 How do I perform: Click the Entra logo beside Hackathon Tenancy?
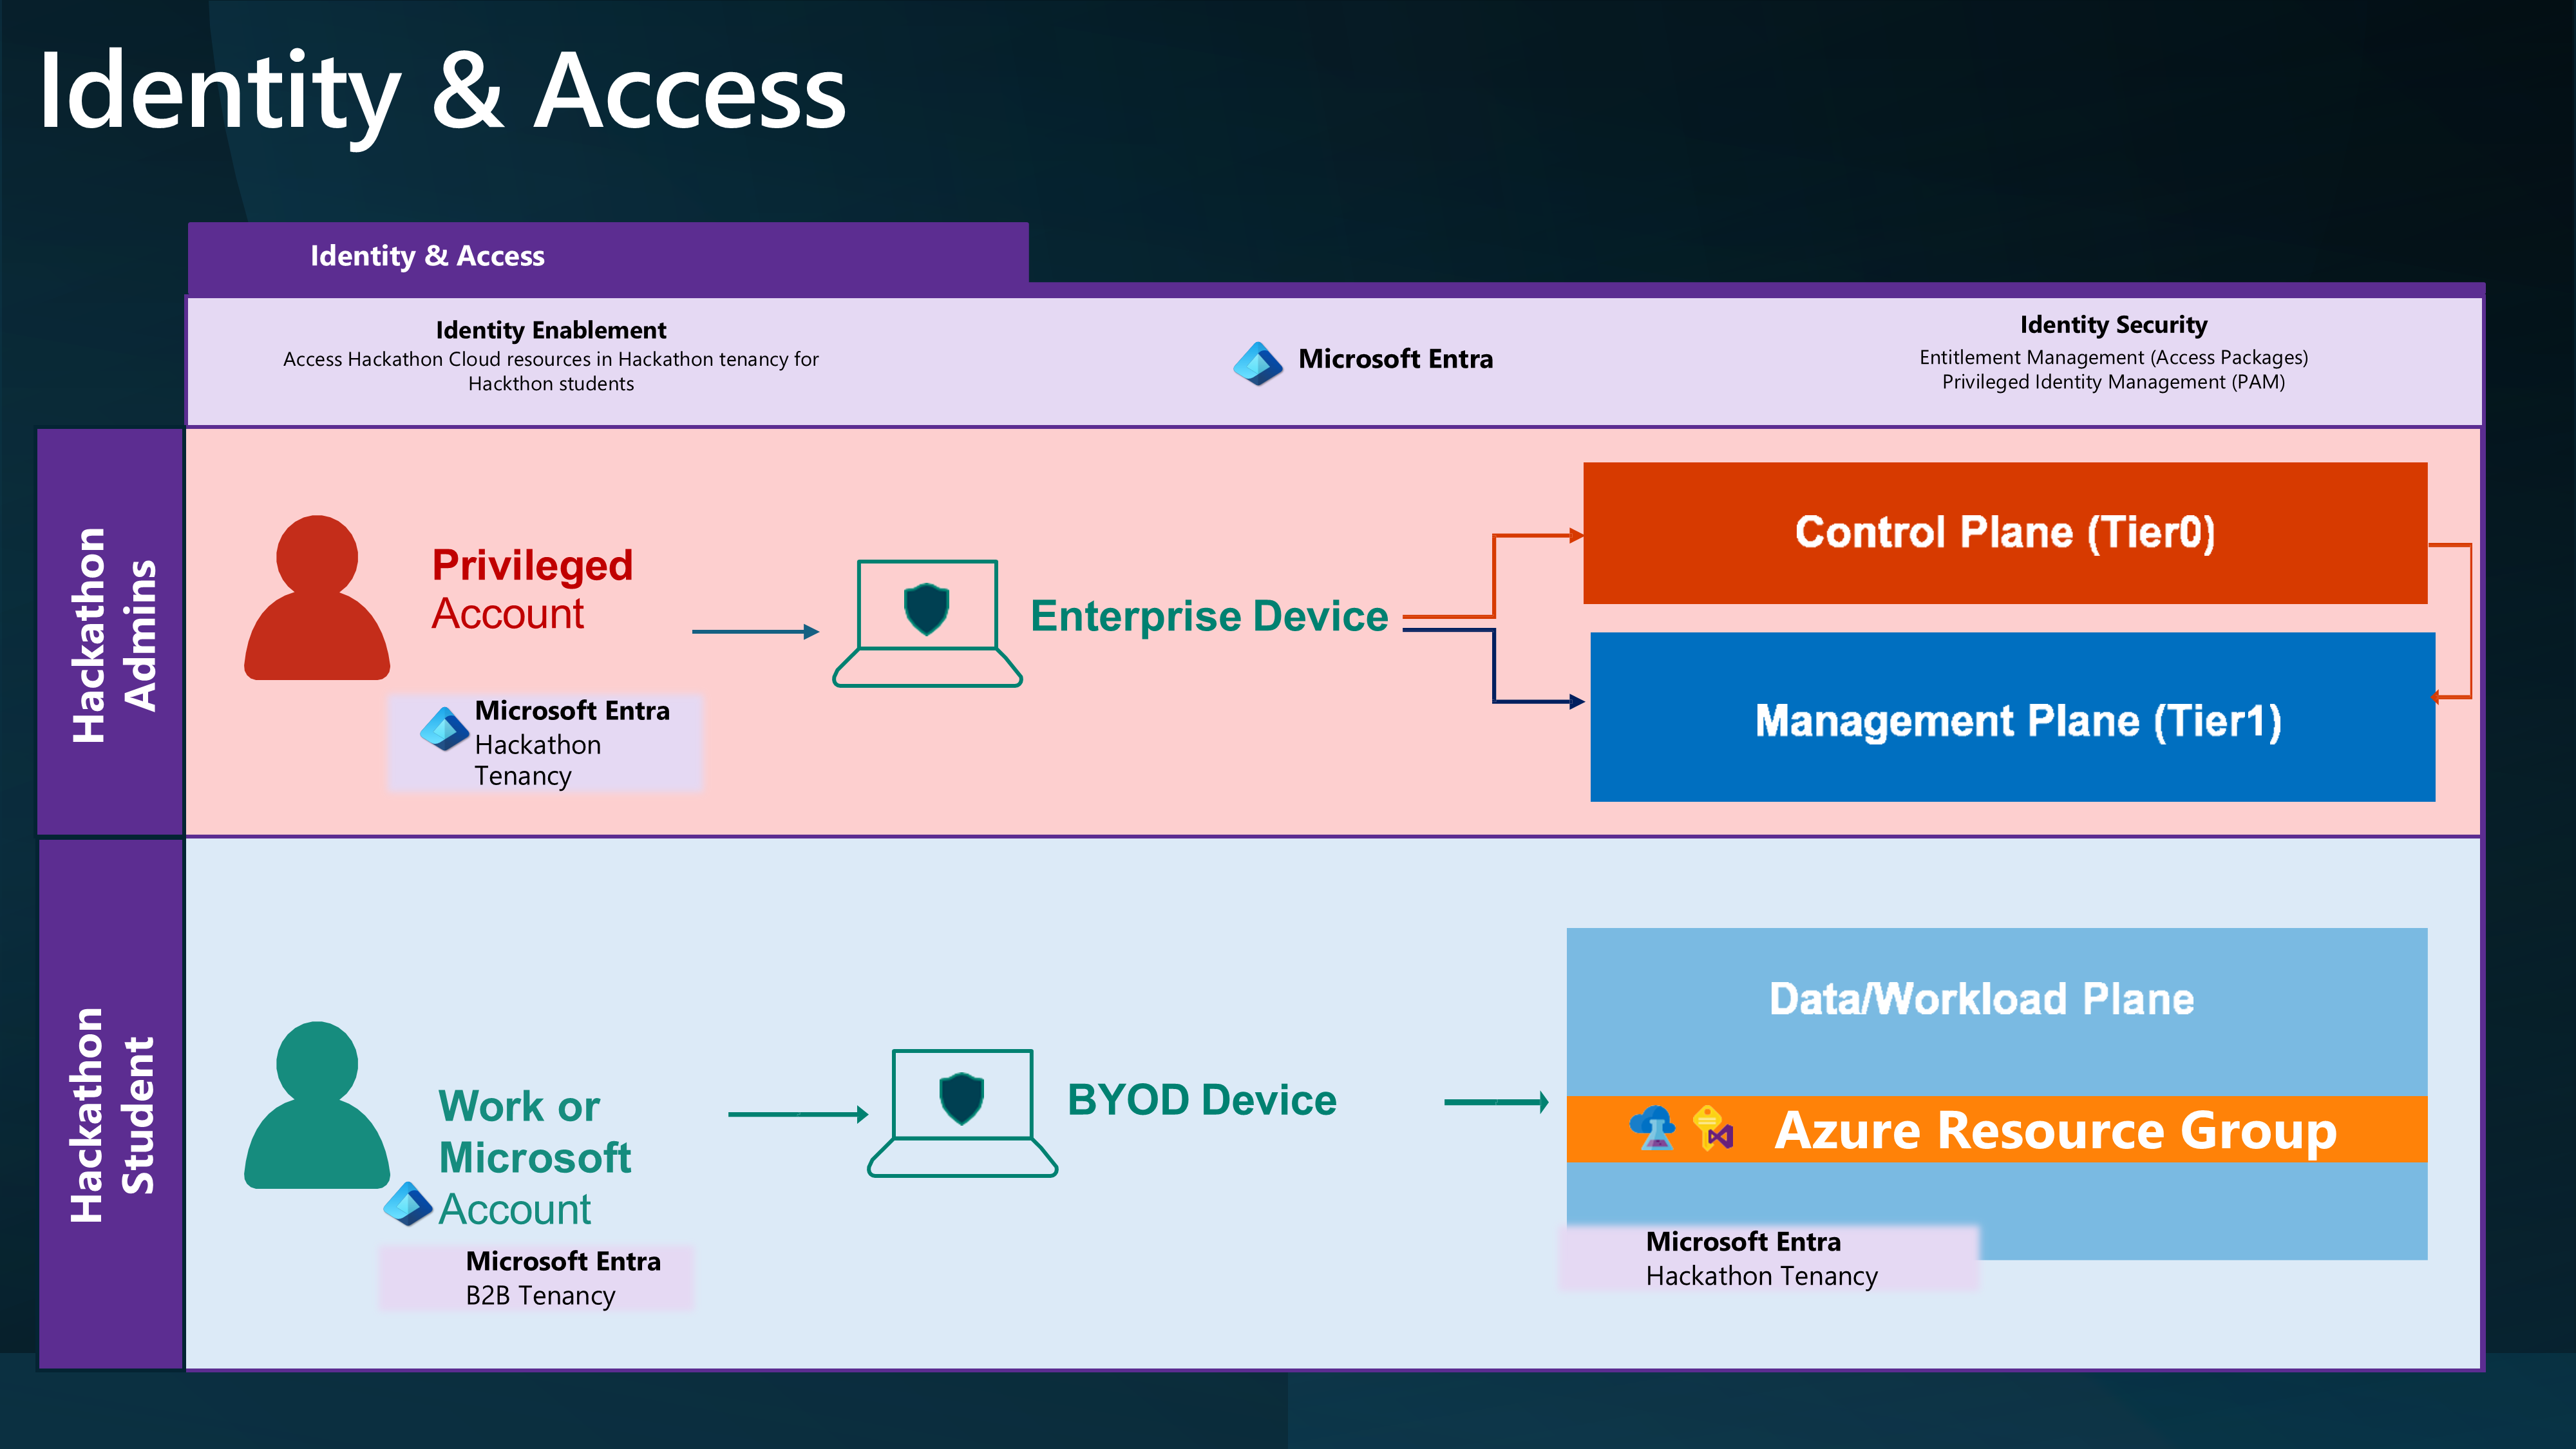[444, 729]
